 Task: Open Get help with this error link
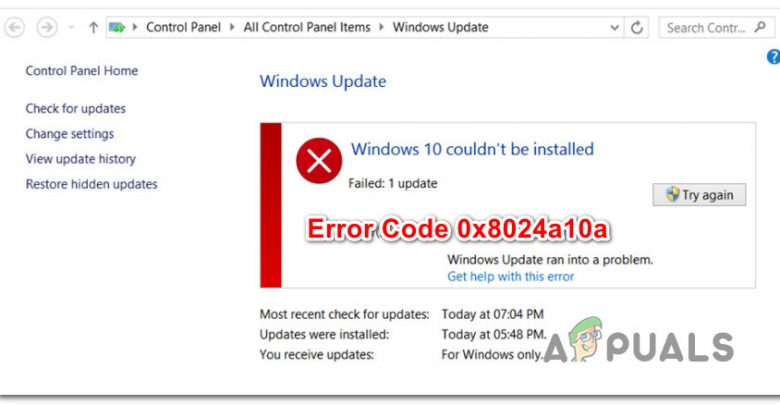tap(510, 277)
